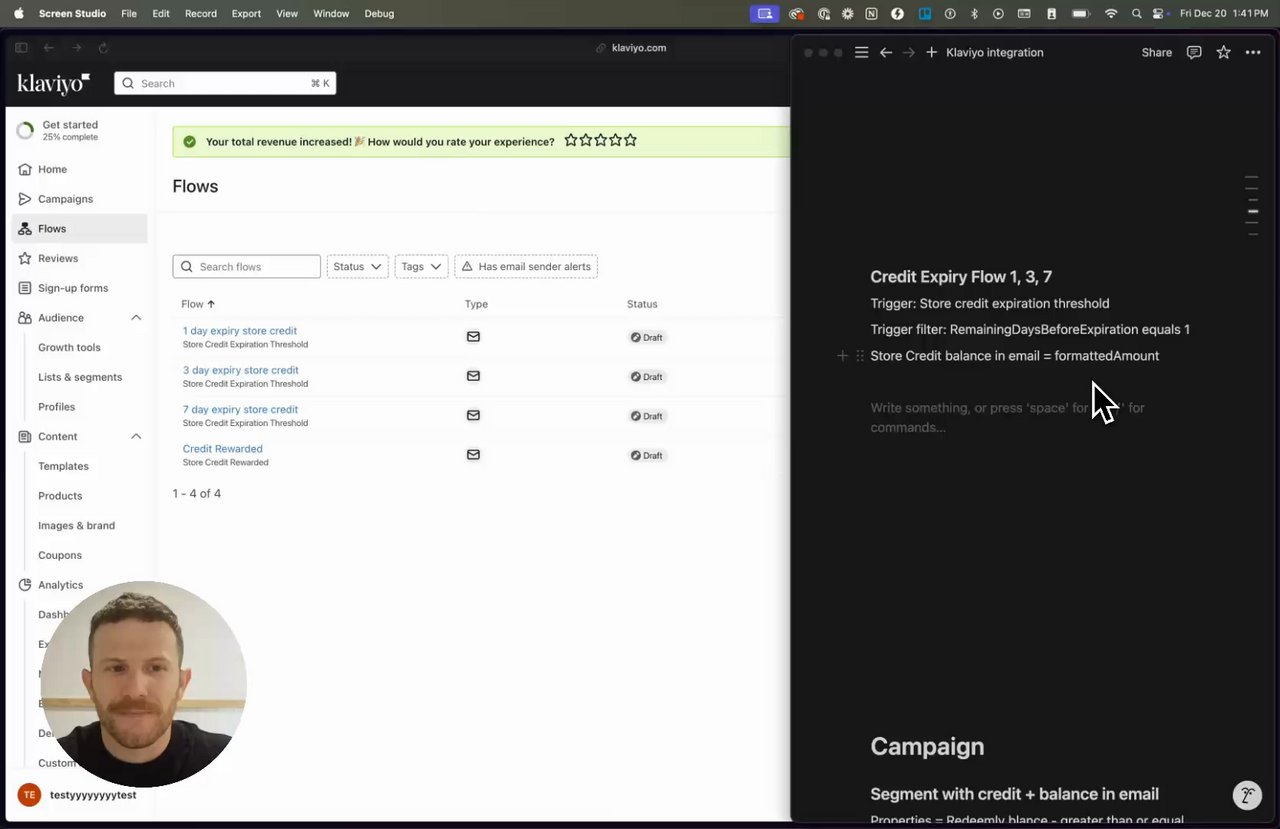
Task: Click the Wi-Fi icon in the menu bar
Action: 1111,14
